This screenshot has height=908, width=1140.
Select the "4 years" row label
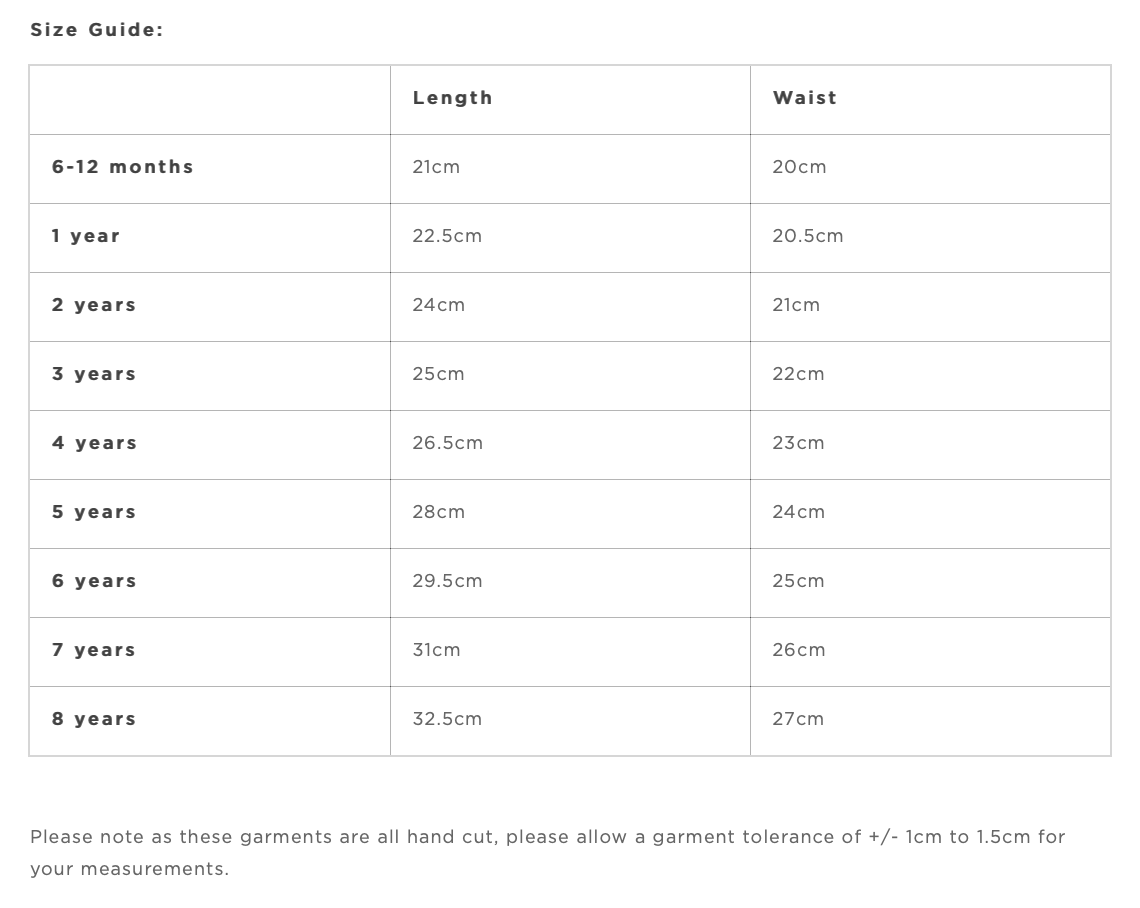point(94,443)
